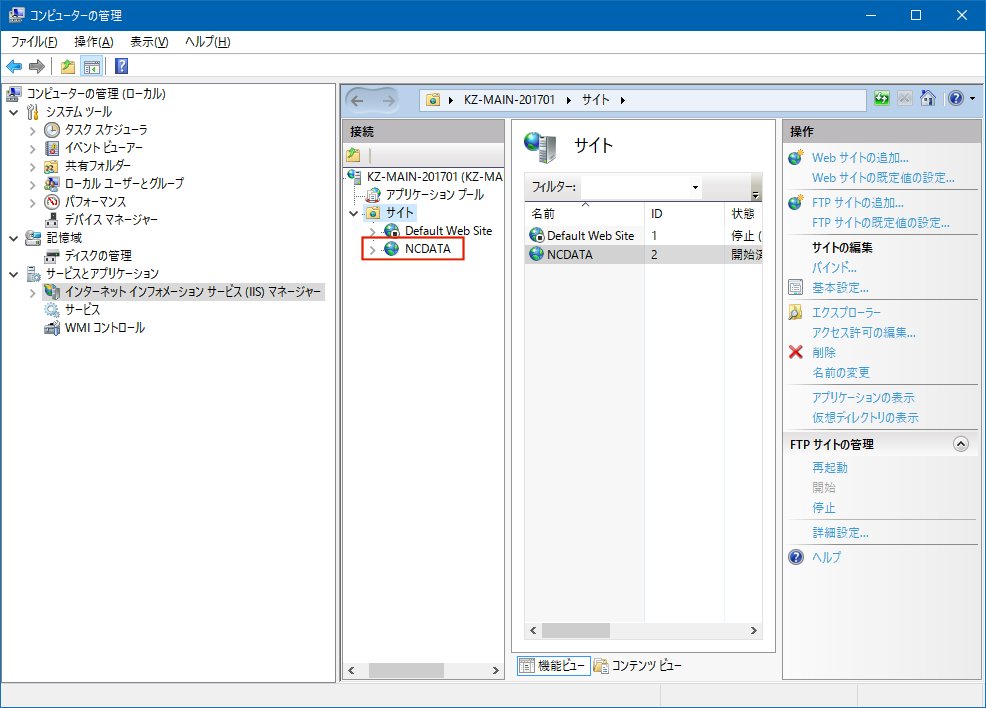Click the blue ヘルプ icon in actions pane
Viewport: 986px width, 708px height.
(795, 557)
